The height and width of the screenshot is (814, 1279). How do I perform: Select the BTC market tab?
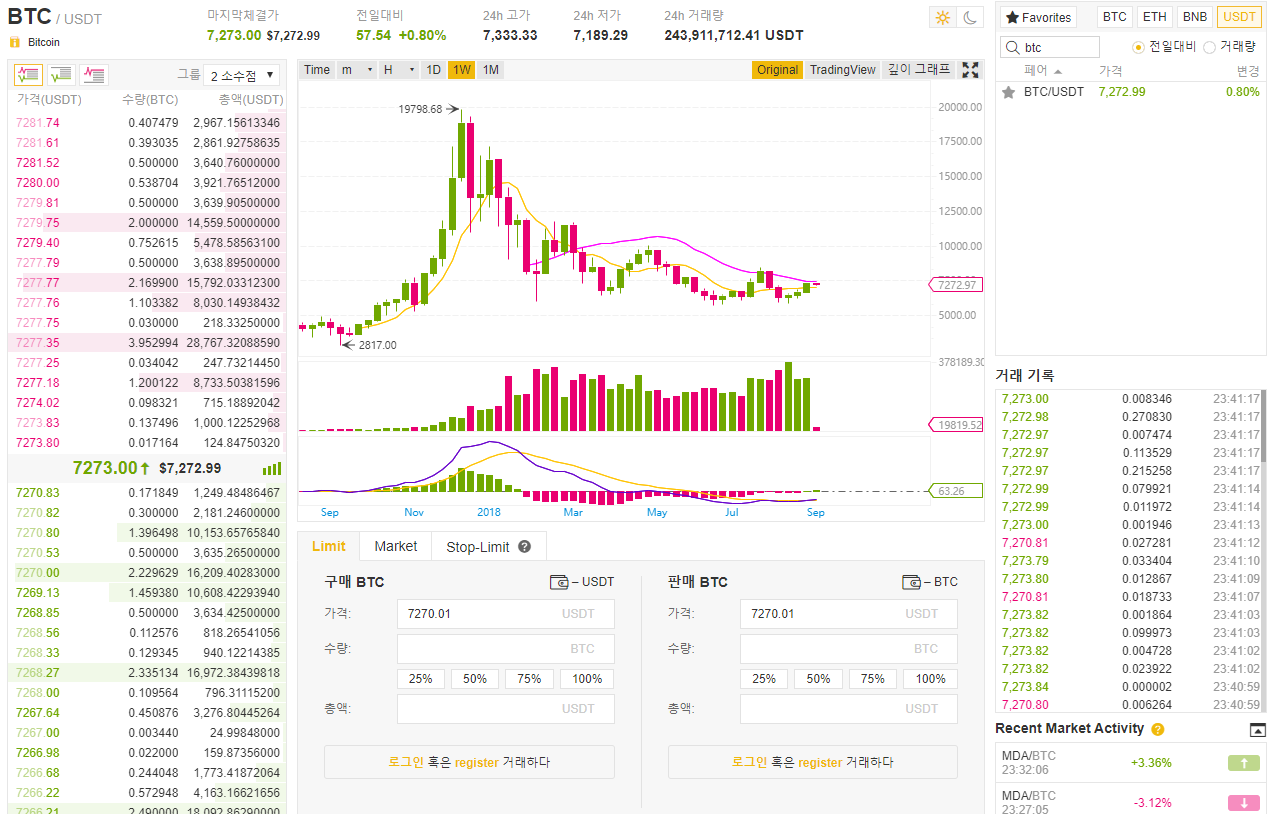pos(1115,17)
